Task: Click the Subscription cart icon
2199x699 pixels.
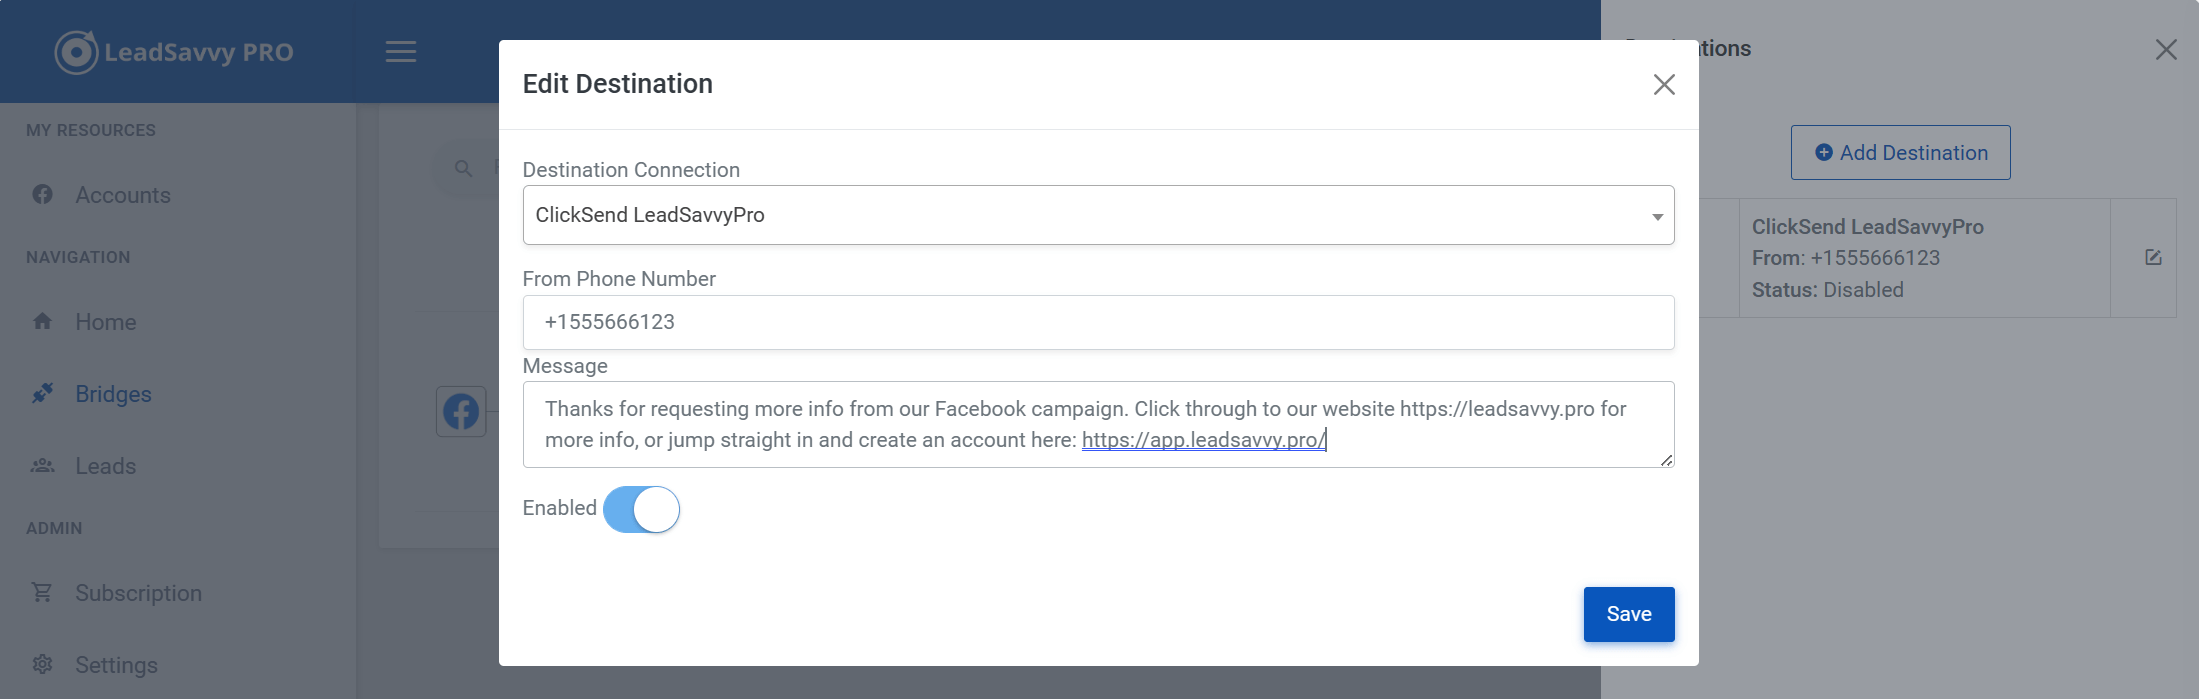Action: pyautogui.click(x=42, y=592)
